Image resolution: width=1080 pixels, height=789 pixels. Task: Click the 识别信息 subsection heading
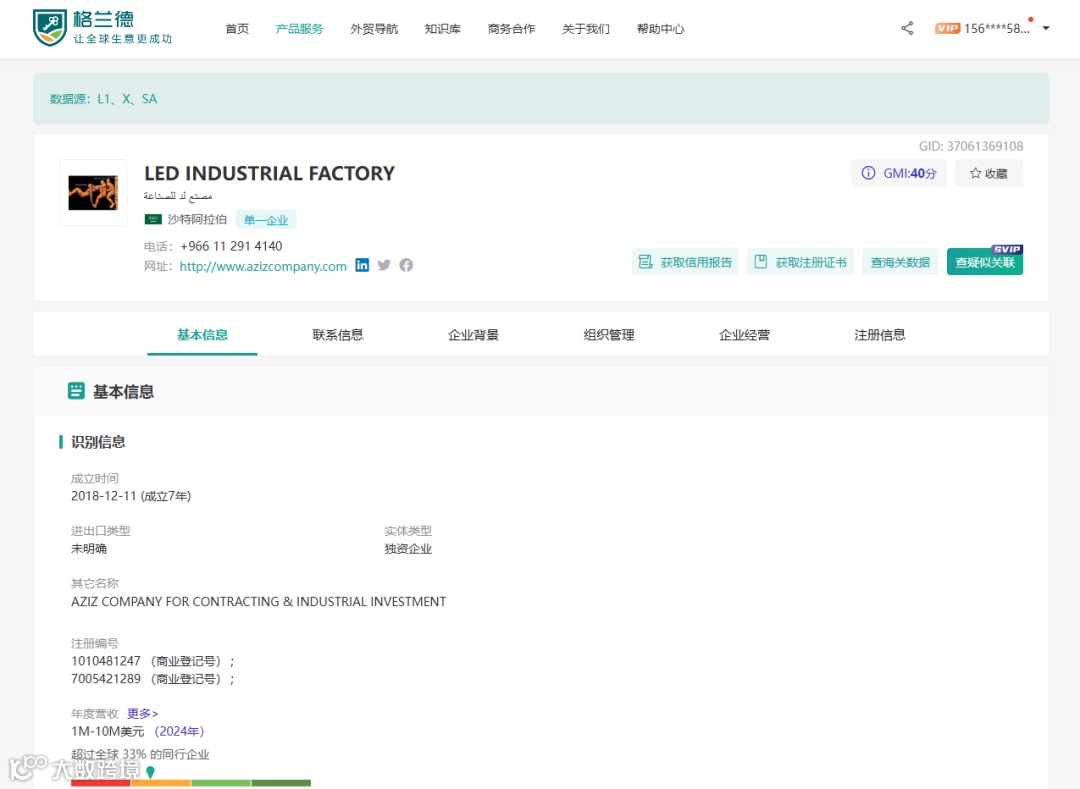pyautogui.click(x=98, y=442)
